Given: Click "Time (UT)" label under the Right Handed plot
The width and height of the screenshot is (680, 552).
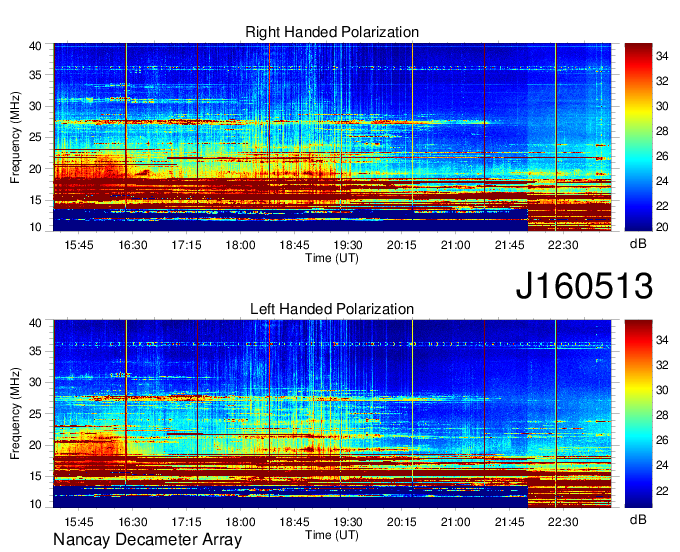Looking at the screenshot, I should tap(332, 258).
